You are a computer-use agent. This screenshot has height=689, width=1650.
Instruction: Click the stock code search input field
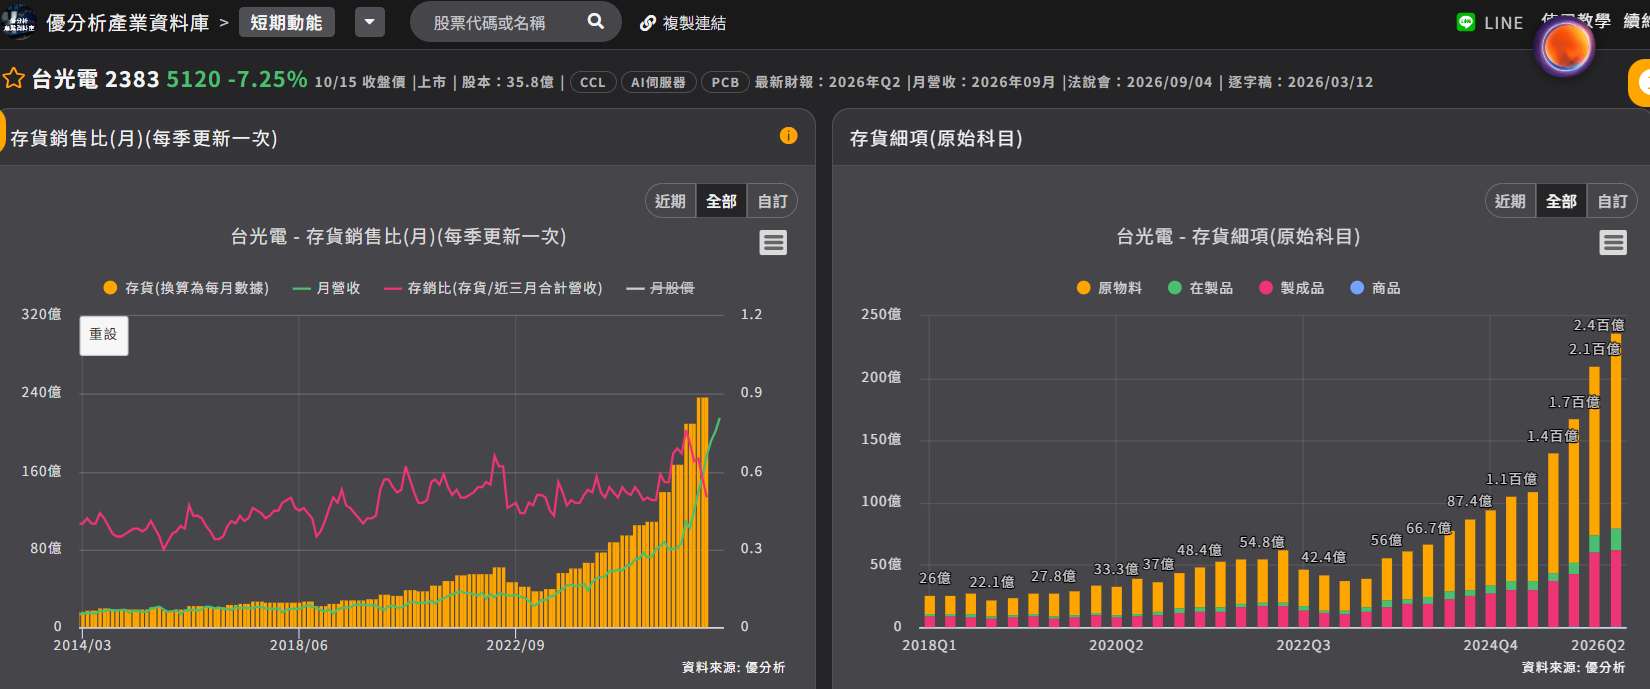point(490,22)
